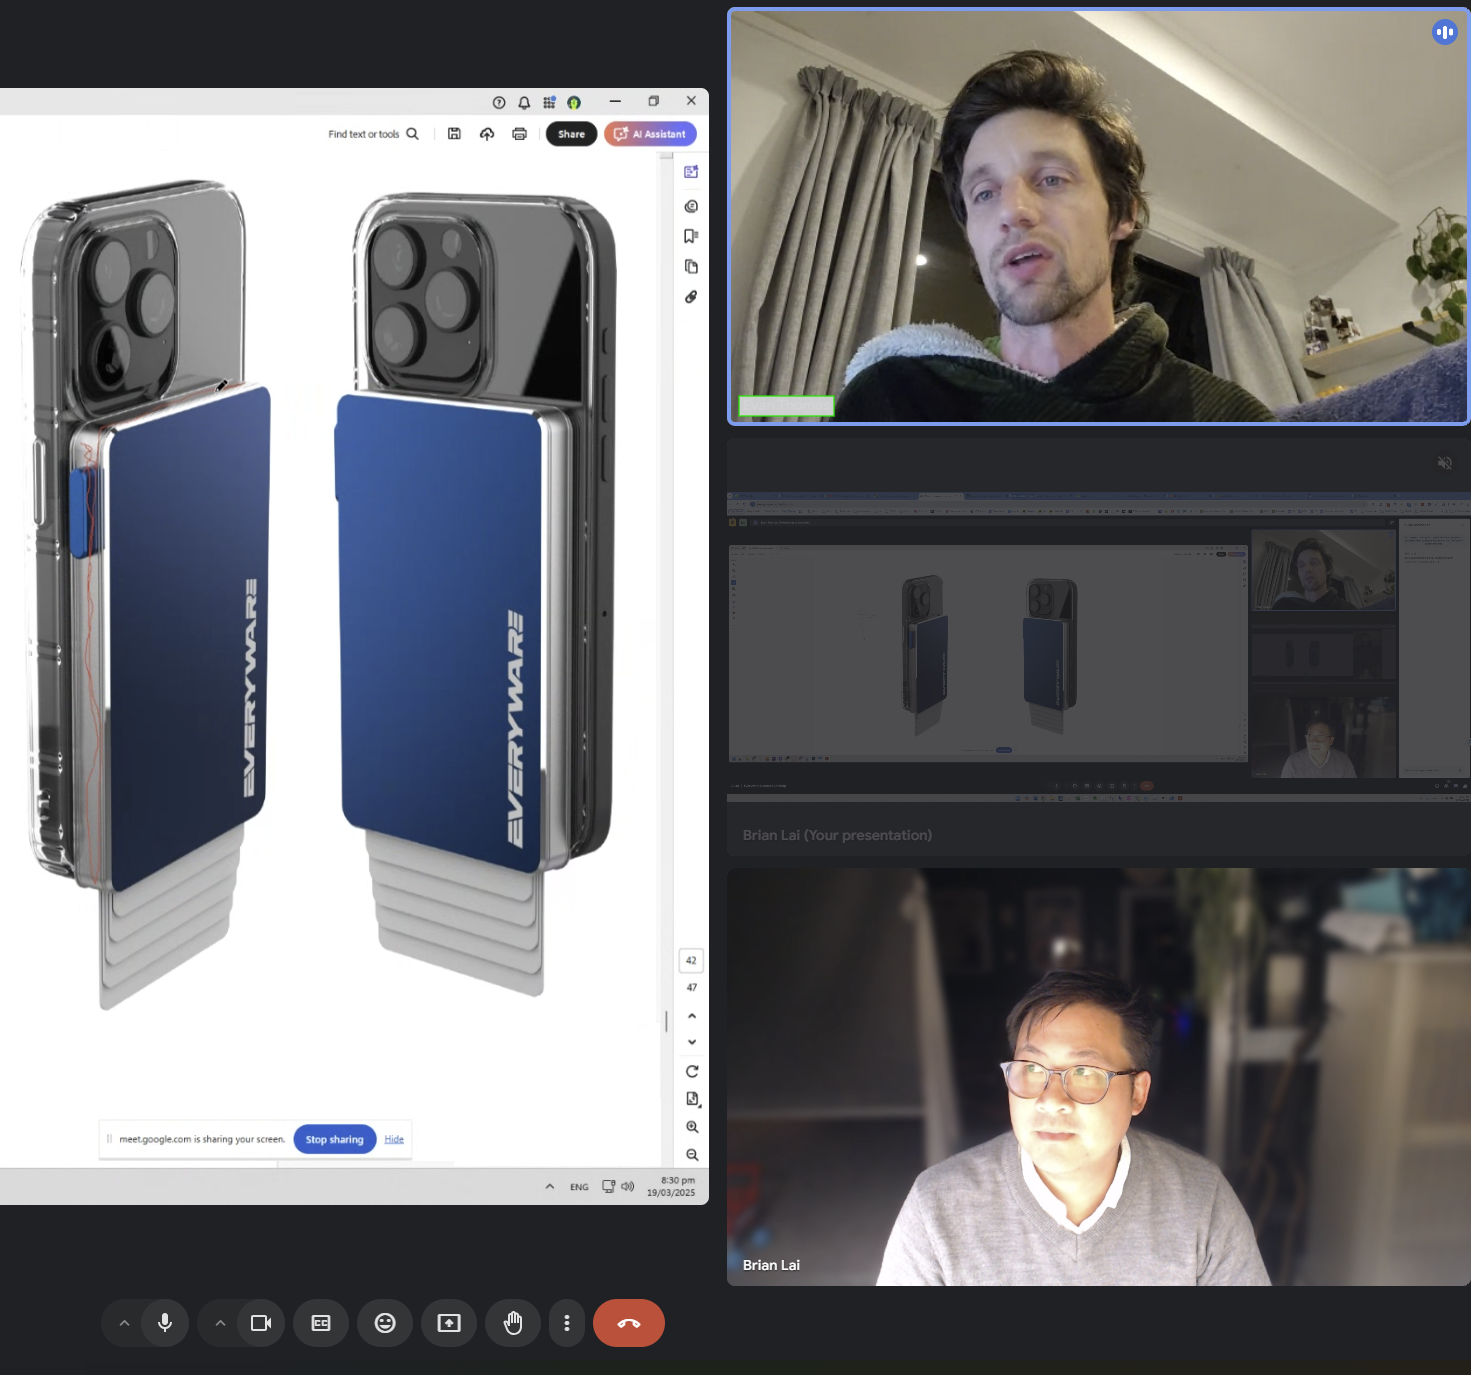Click the zoom in magnifier icon

pyautogui.click(x=692, y=1127)
